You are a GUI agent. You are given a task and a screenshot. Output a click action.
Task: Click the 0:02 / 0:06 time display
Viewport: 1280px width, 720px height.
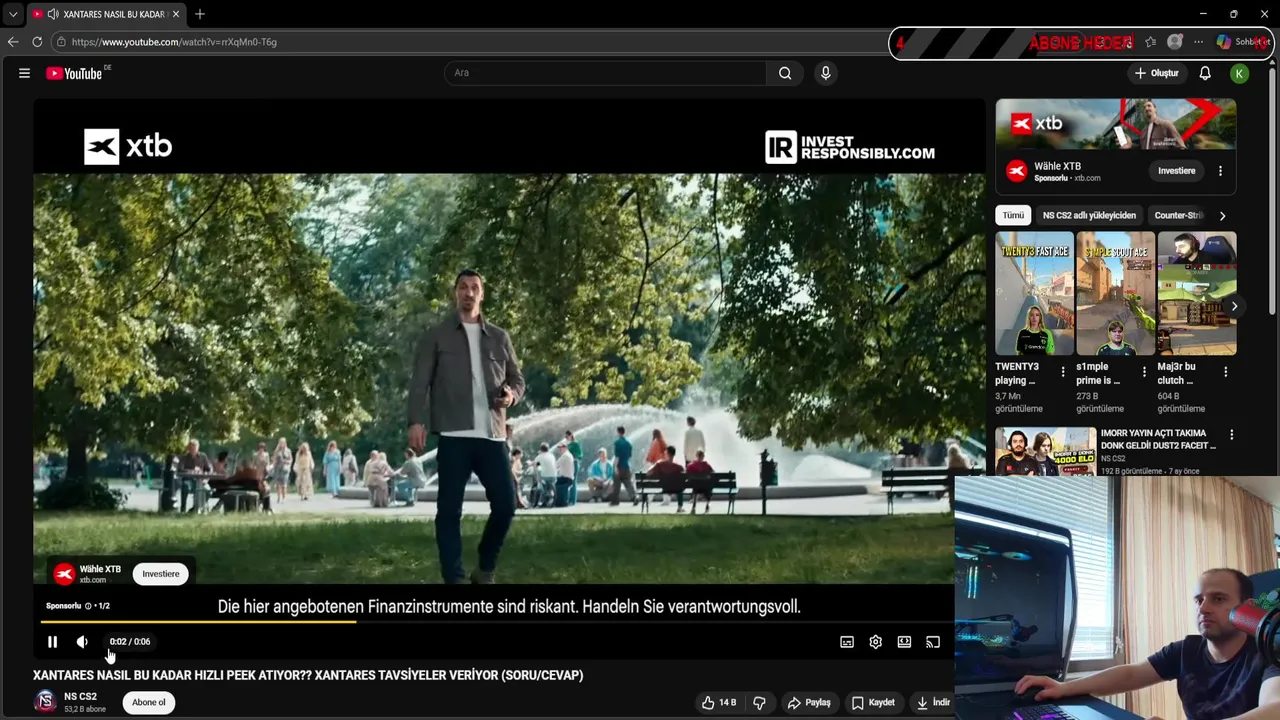click(x=130, y=642)
